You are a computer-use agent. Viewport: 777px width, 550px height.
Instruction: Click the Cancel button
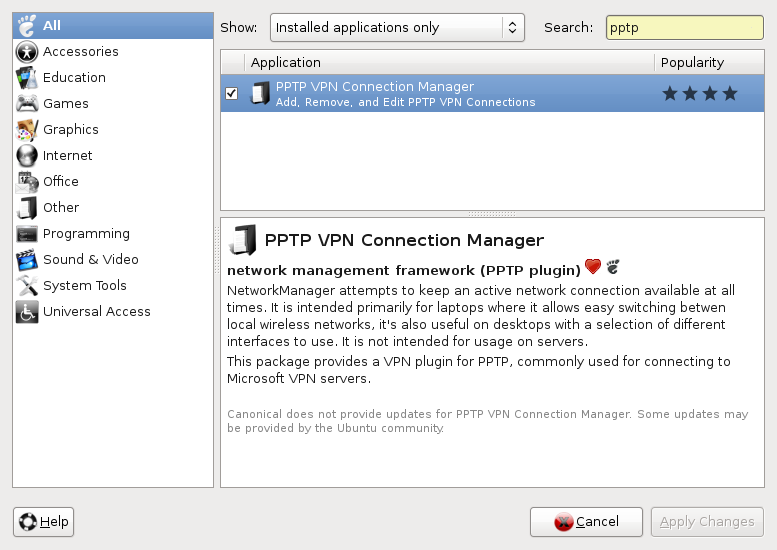point(586,522)
